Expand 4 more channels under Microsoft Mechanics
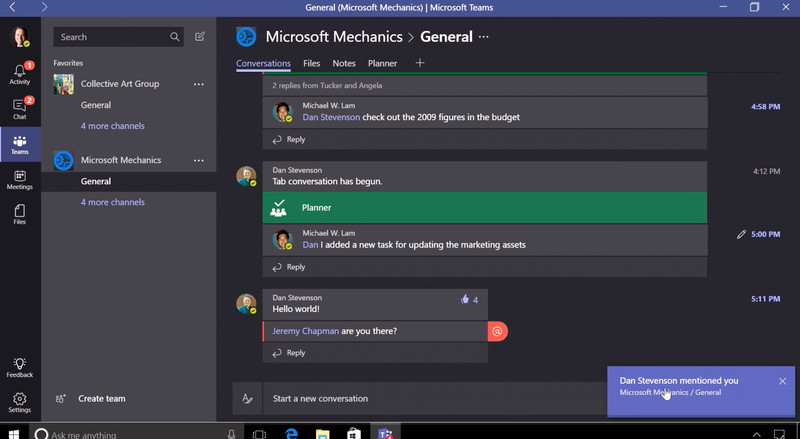Viewport: 800px width, 439px height. 113,202
